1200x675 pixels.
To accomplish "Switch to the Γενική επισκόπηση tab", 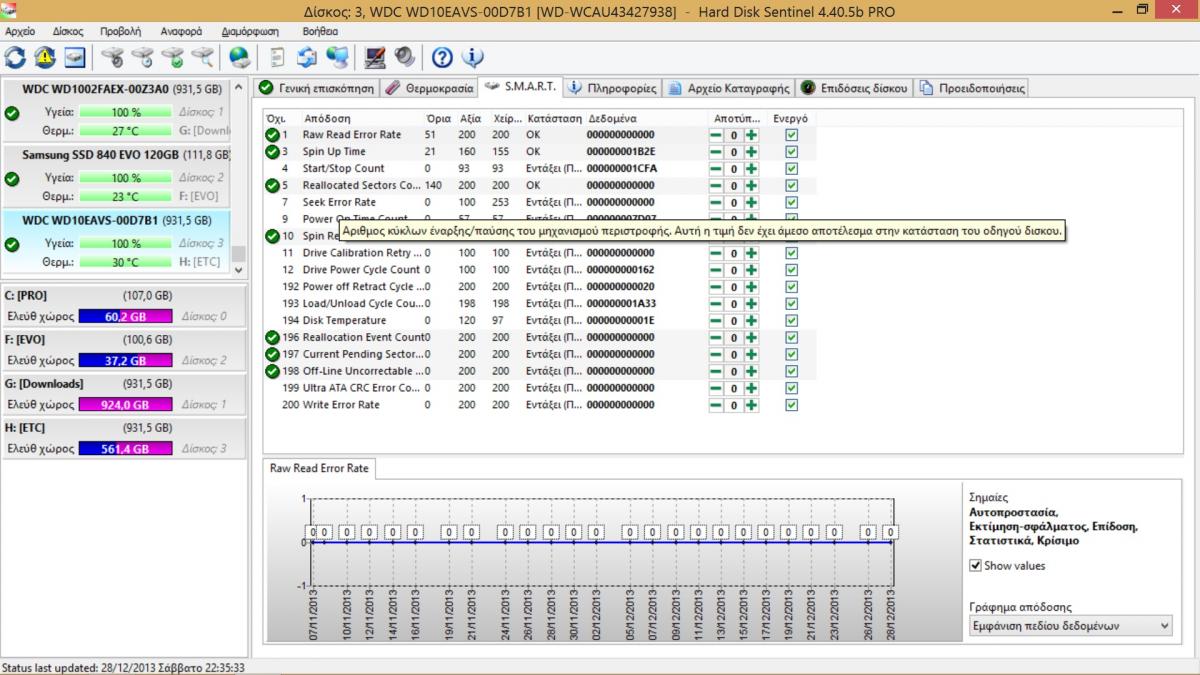I will coord(317,88).
